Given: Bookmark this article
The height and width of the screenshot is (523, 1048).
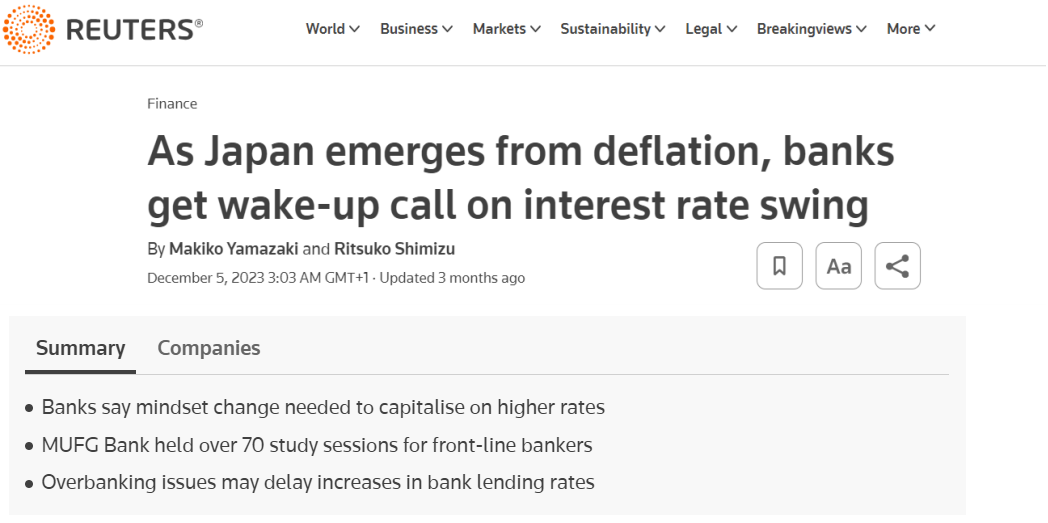Looking at the screenshot, I should pyautogui.click(x=780, y=266).
